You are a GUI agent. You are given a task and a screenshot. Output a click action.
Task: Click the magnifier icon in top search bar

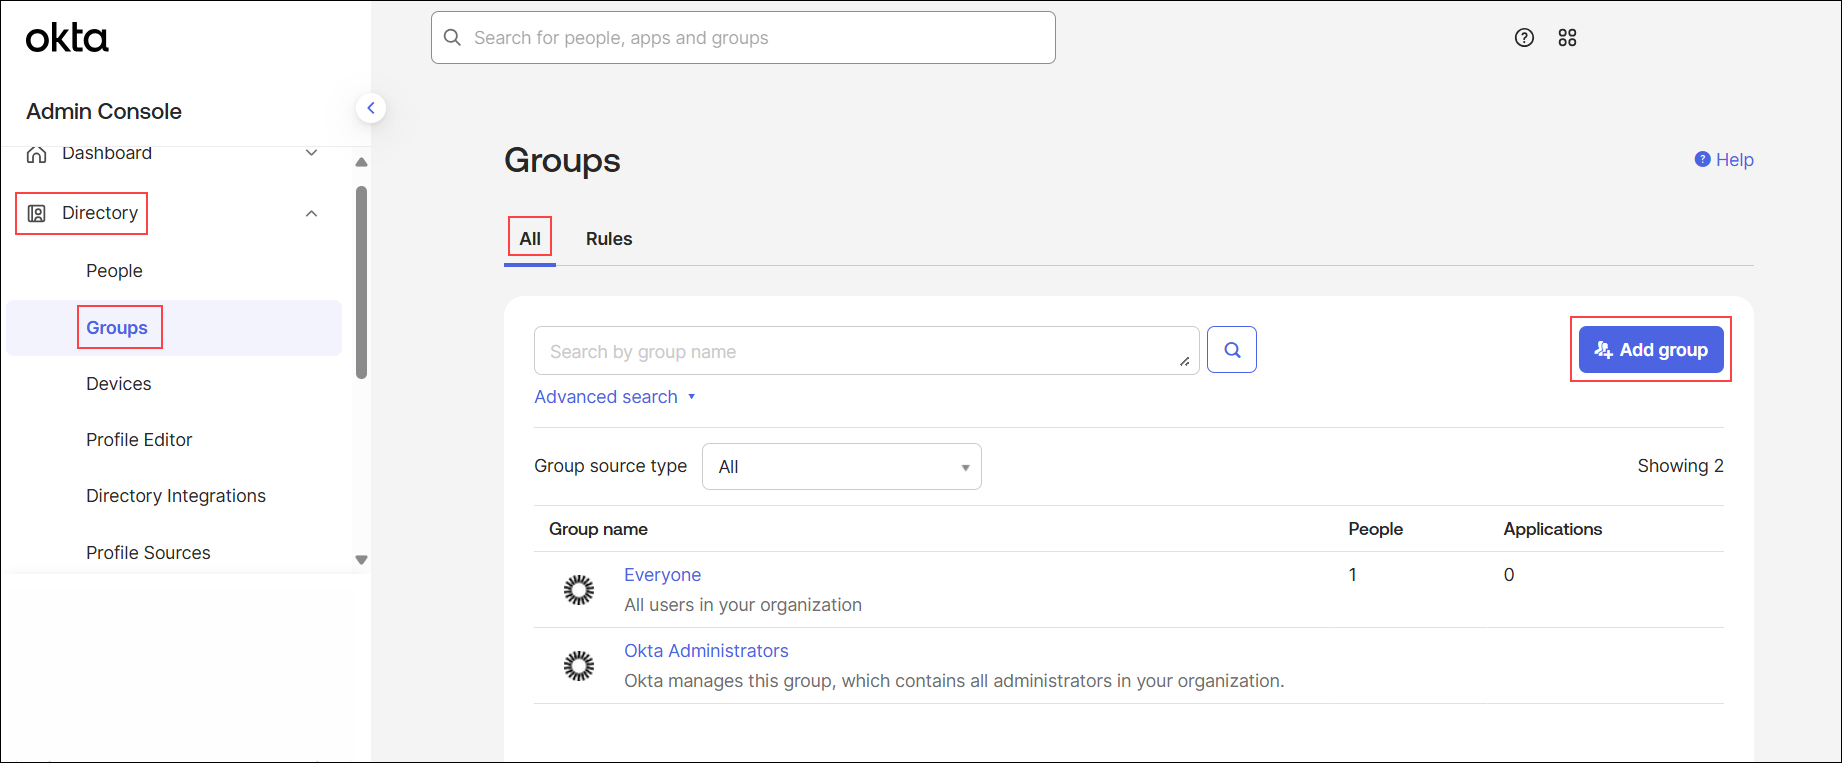click(452, 37)
